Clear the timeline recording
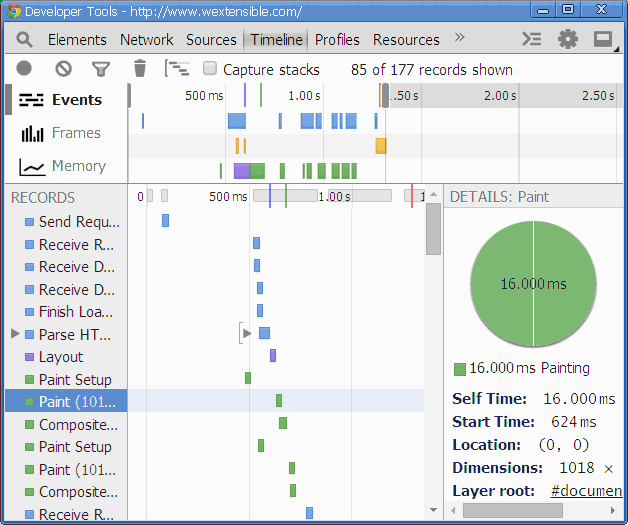Image resolution: width=628 pixels, height=525 pixels. tap(63, 69)
